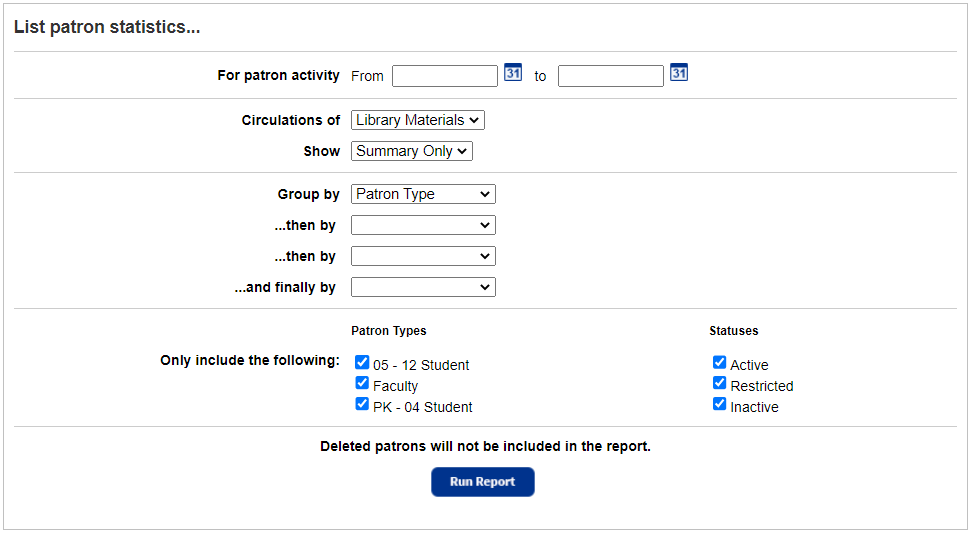Click the From date input field
The height and width of the screenshot is (533, 974).
tap(444, 76)
